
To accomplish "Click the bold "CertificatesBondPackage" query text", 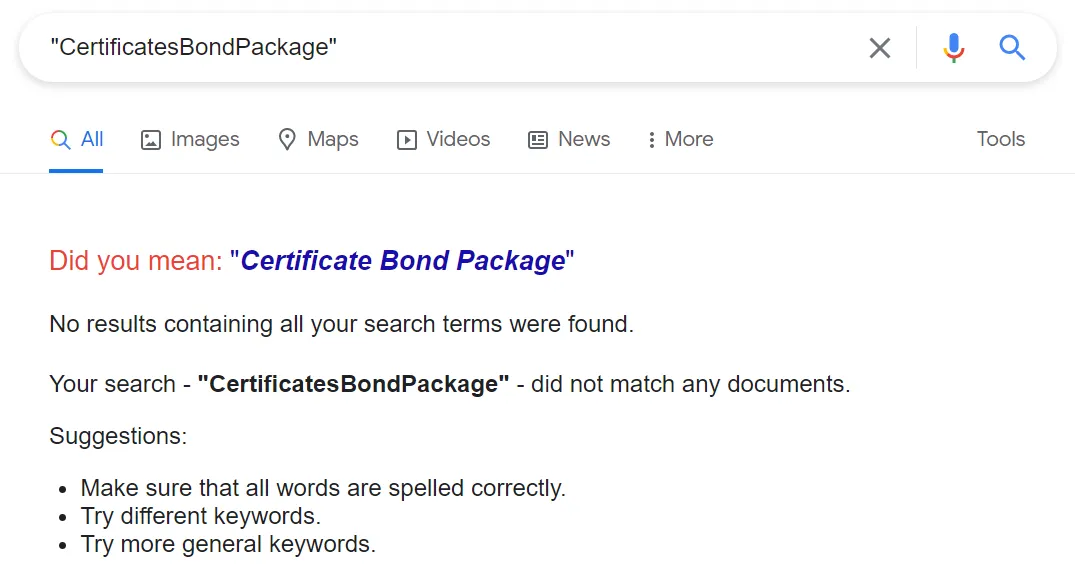I will pos(353,384).
